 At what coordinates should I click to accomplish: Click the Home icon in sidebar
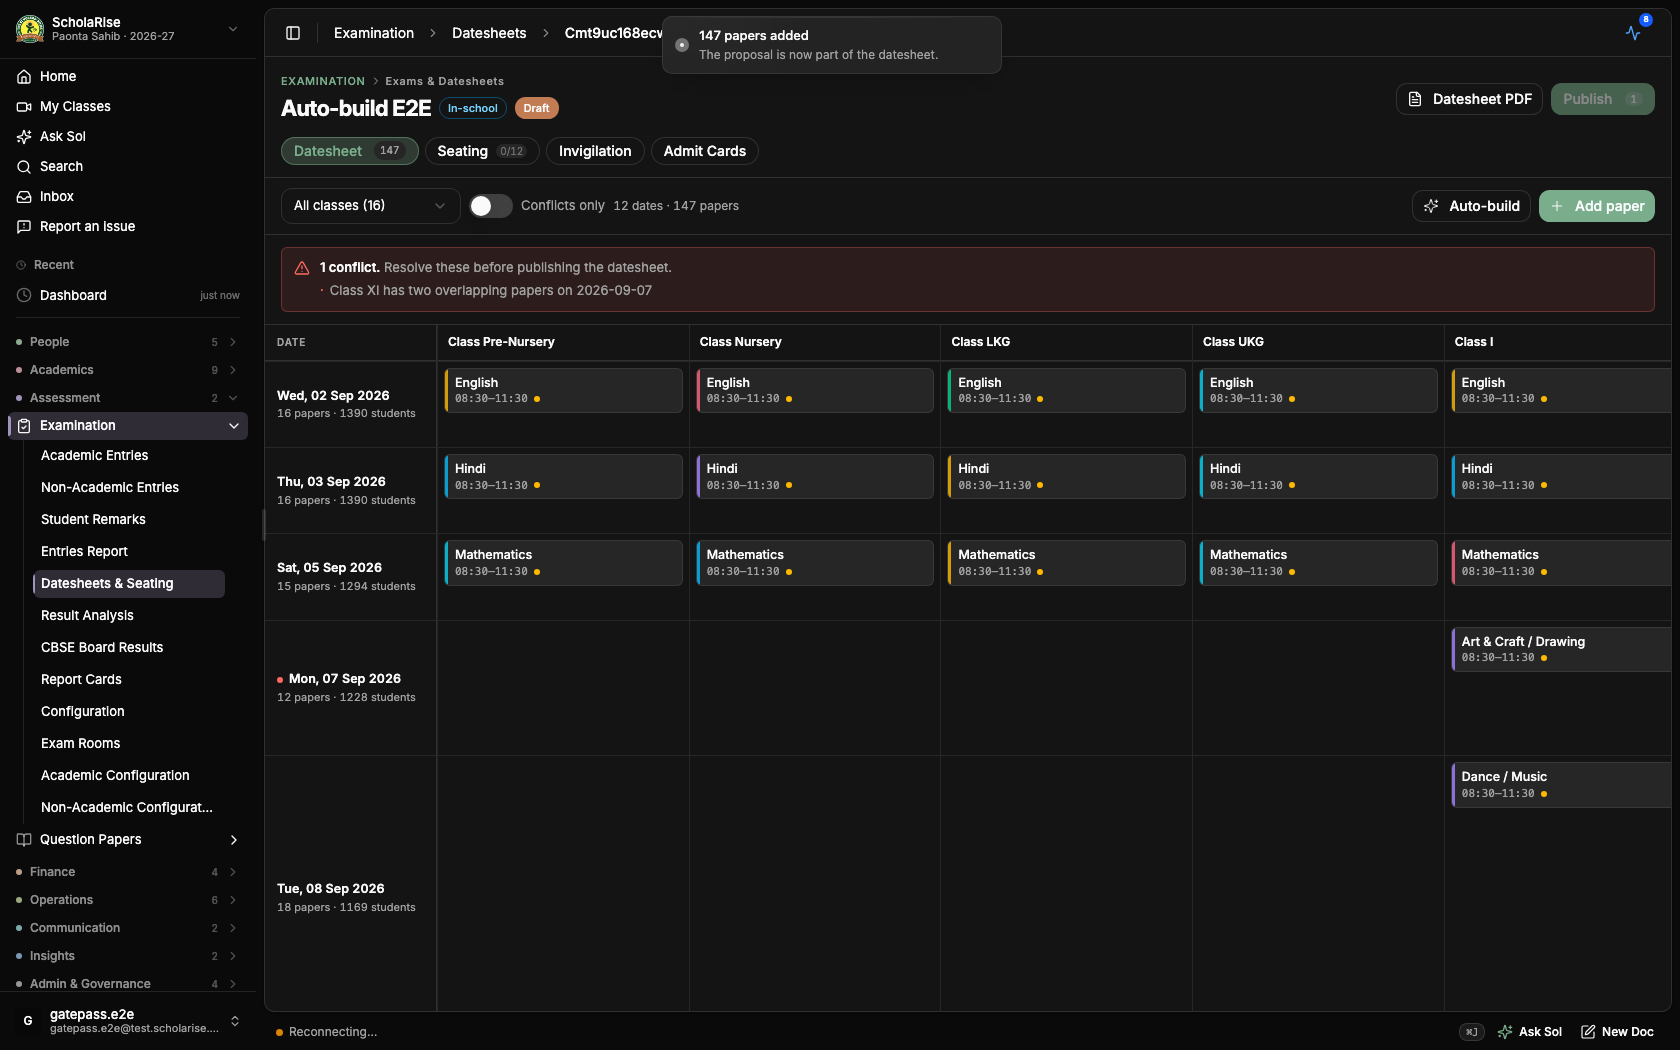coord(24,76)
